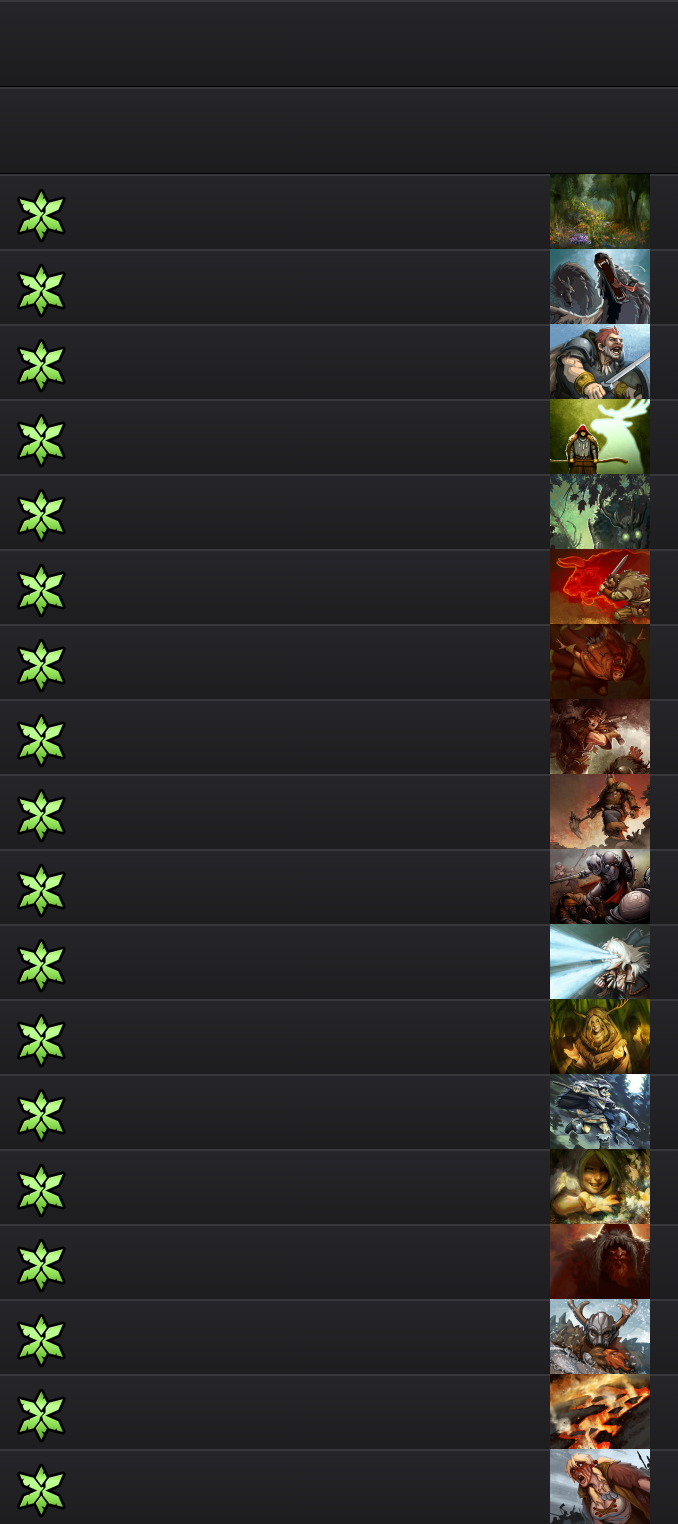The image size is (678, 1524).
Task: Select leaf icon in the horned helmet viking row
Action: point(41,1340)
